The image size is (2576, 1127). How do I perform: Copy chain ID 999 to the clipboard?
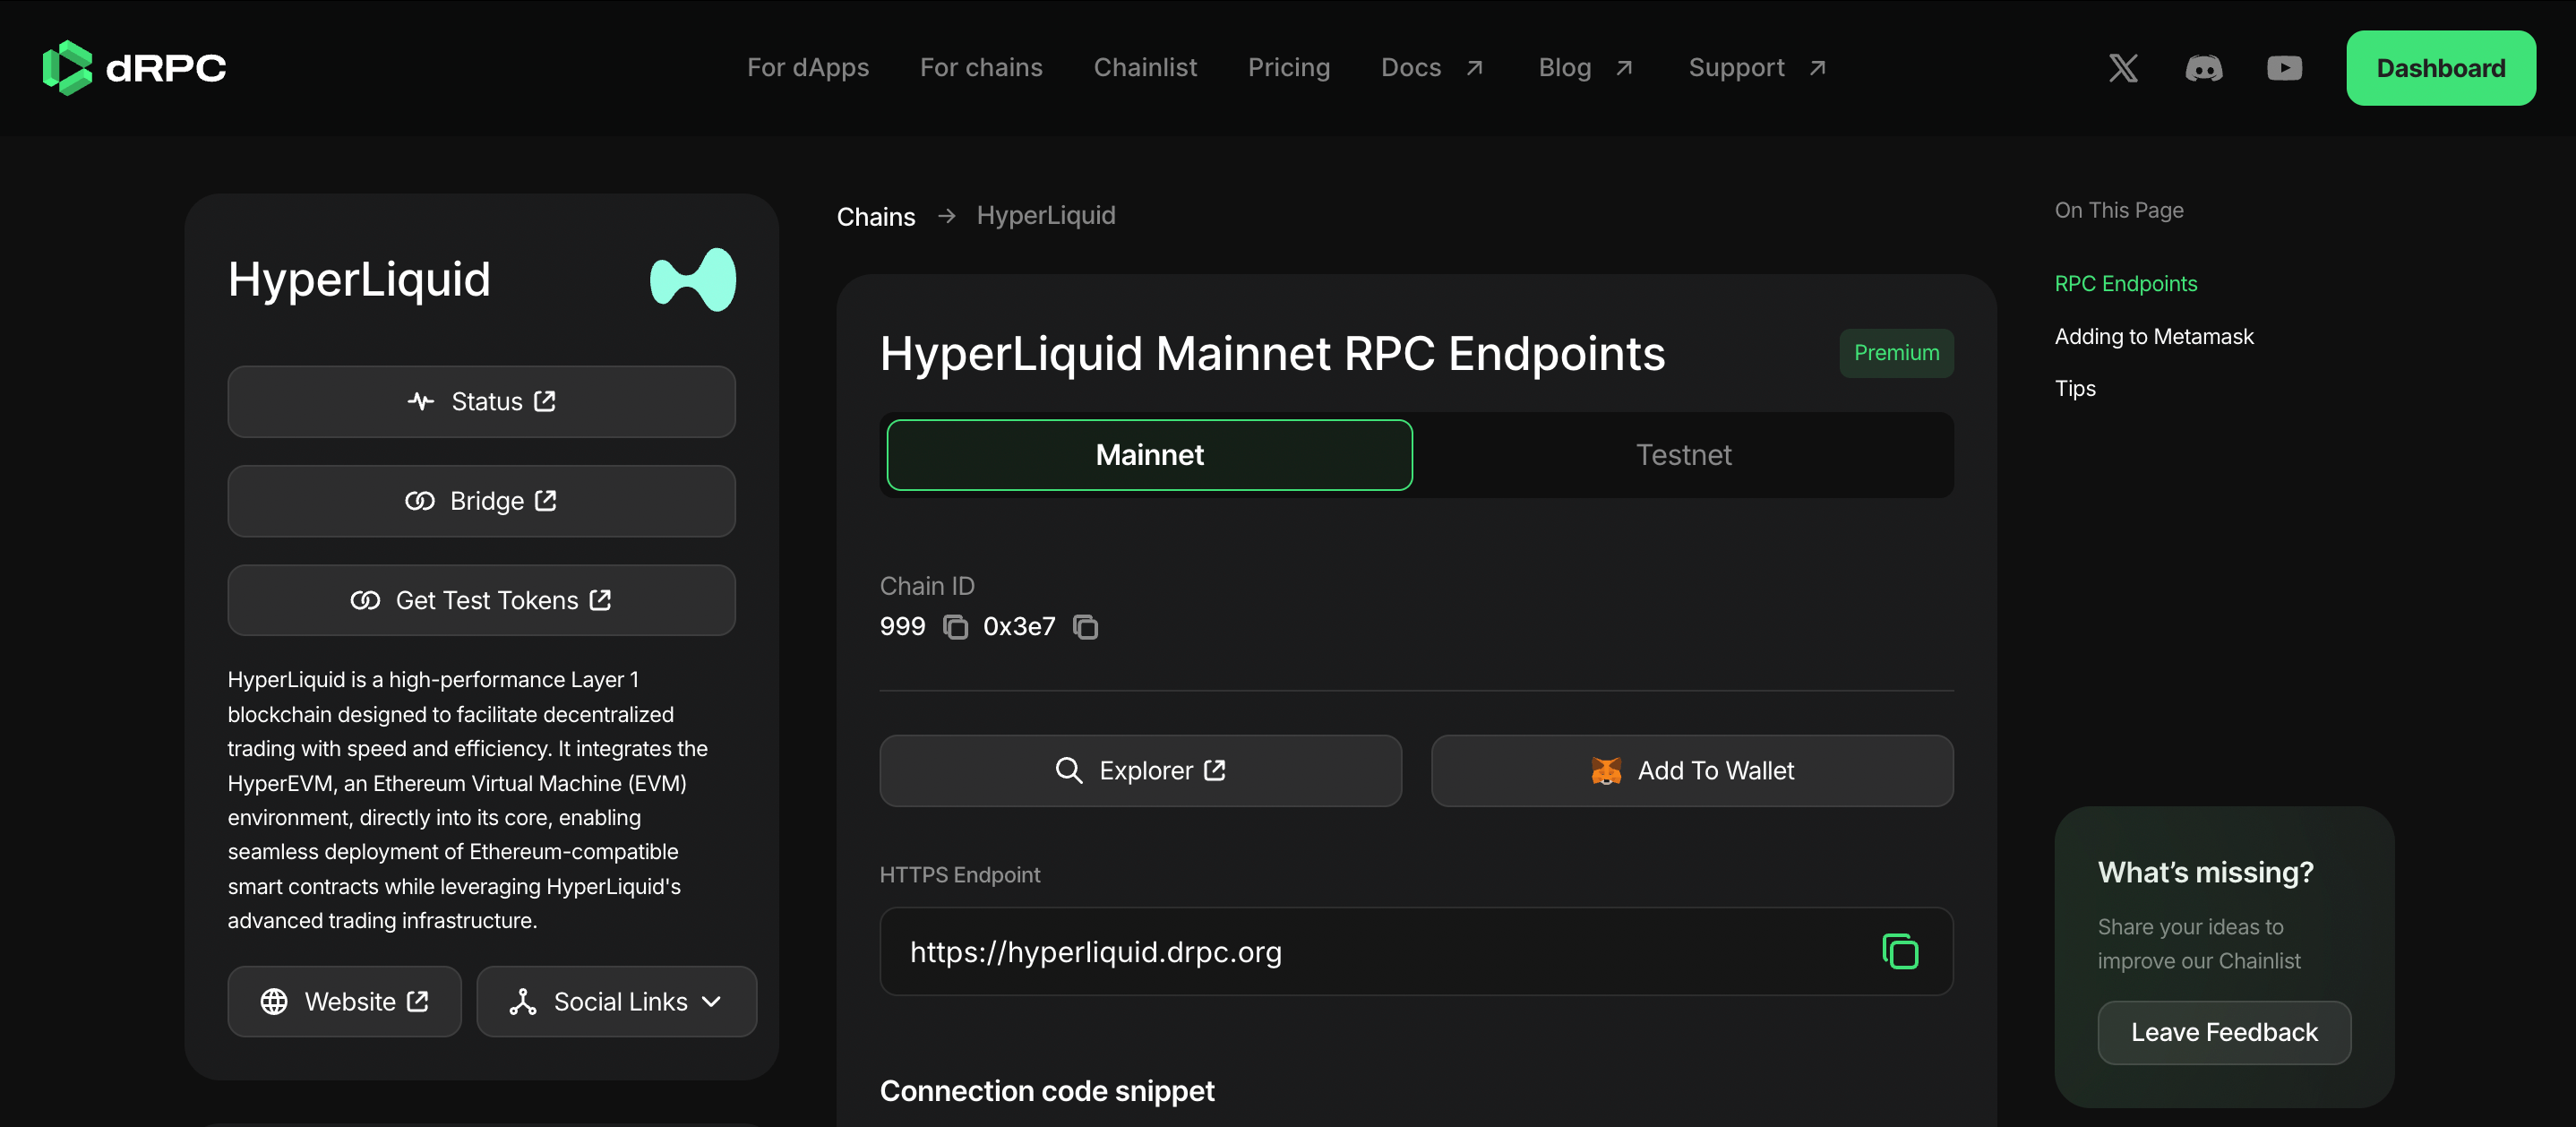955,627
